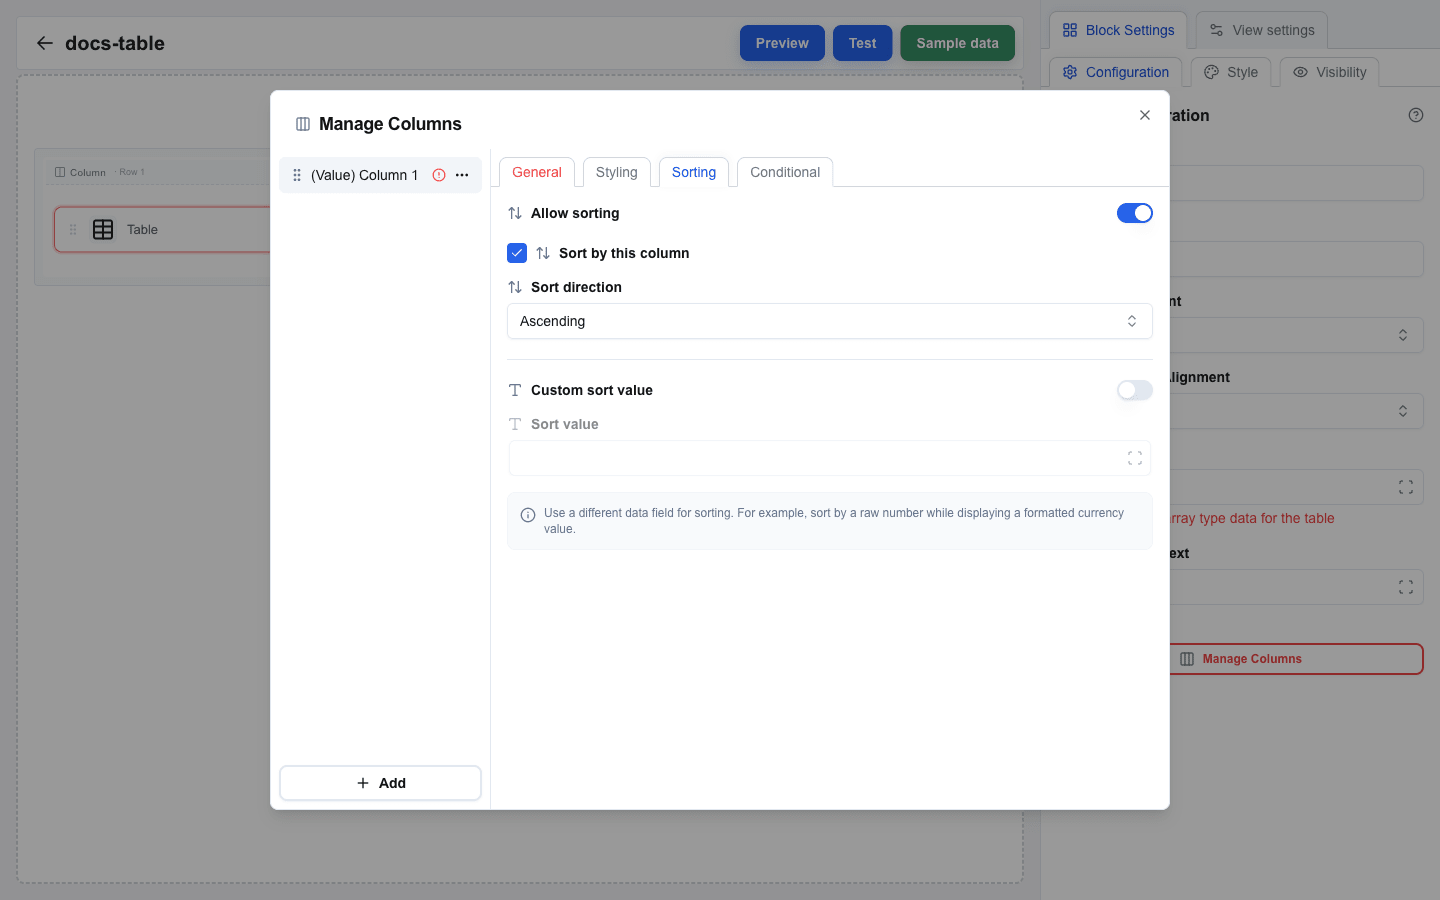Click the drag handle of the Table block

click(73, 229)
